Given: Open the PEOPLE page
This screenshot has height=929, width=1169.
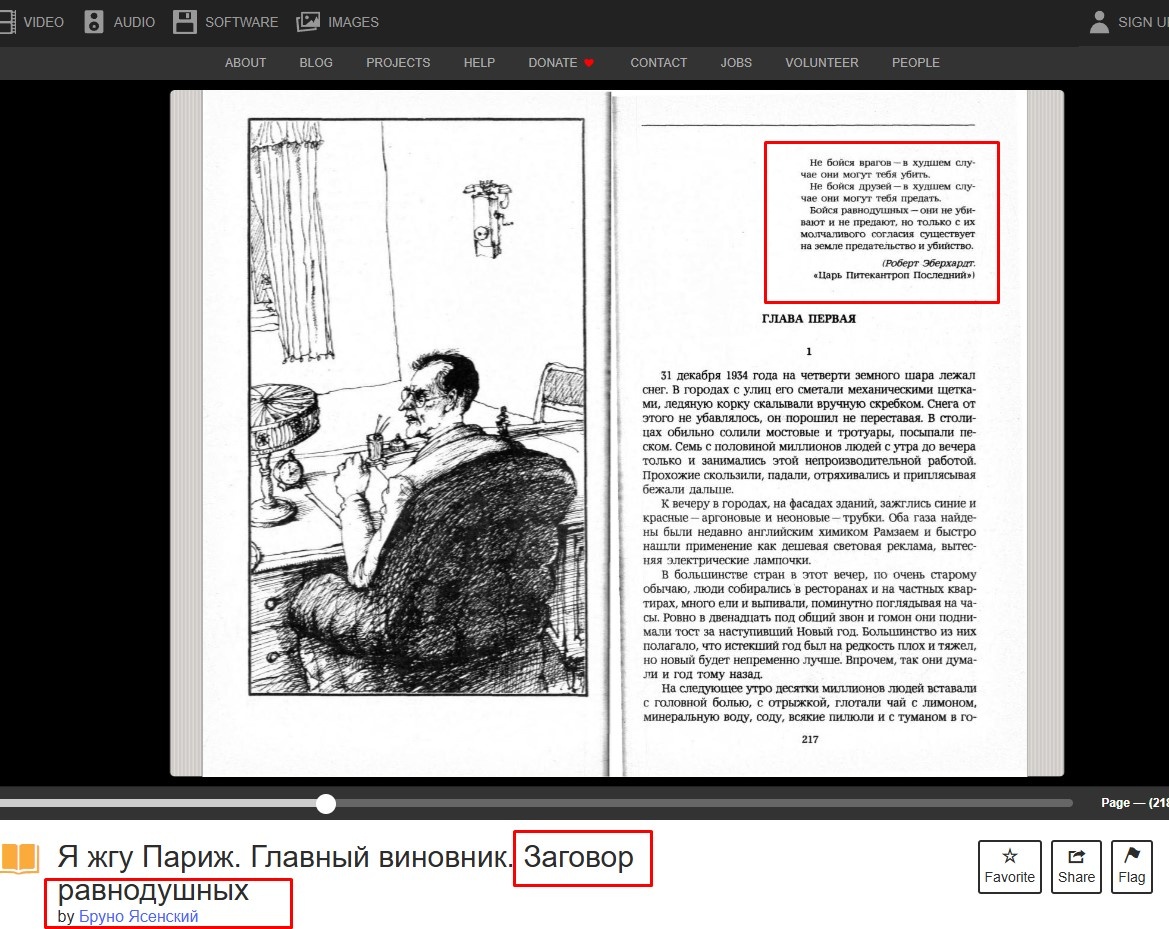Looking at the screenshot, I should click(x=916, y=63).
